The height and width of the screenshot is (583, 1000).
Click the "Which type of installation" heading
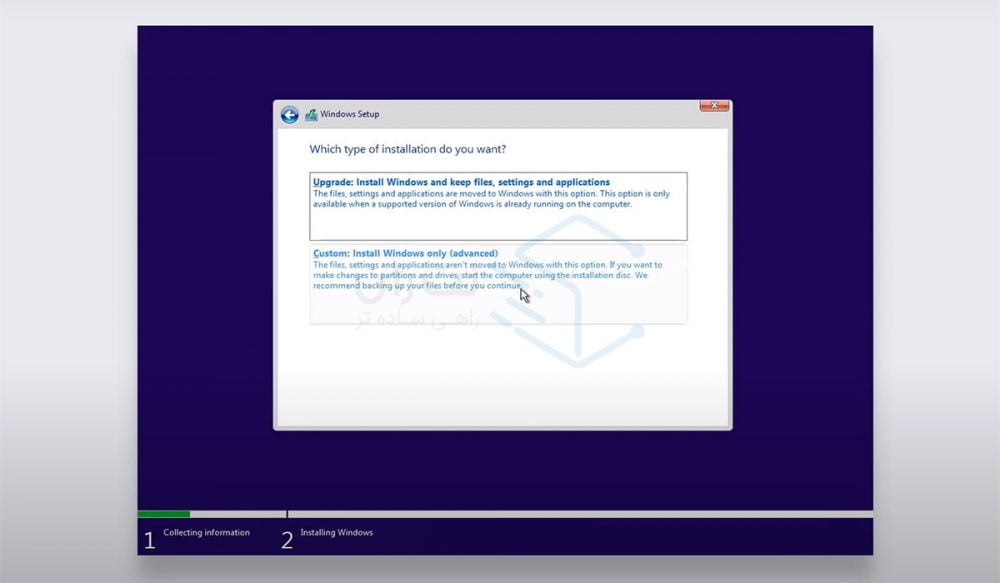tap(407, 149)
